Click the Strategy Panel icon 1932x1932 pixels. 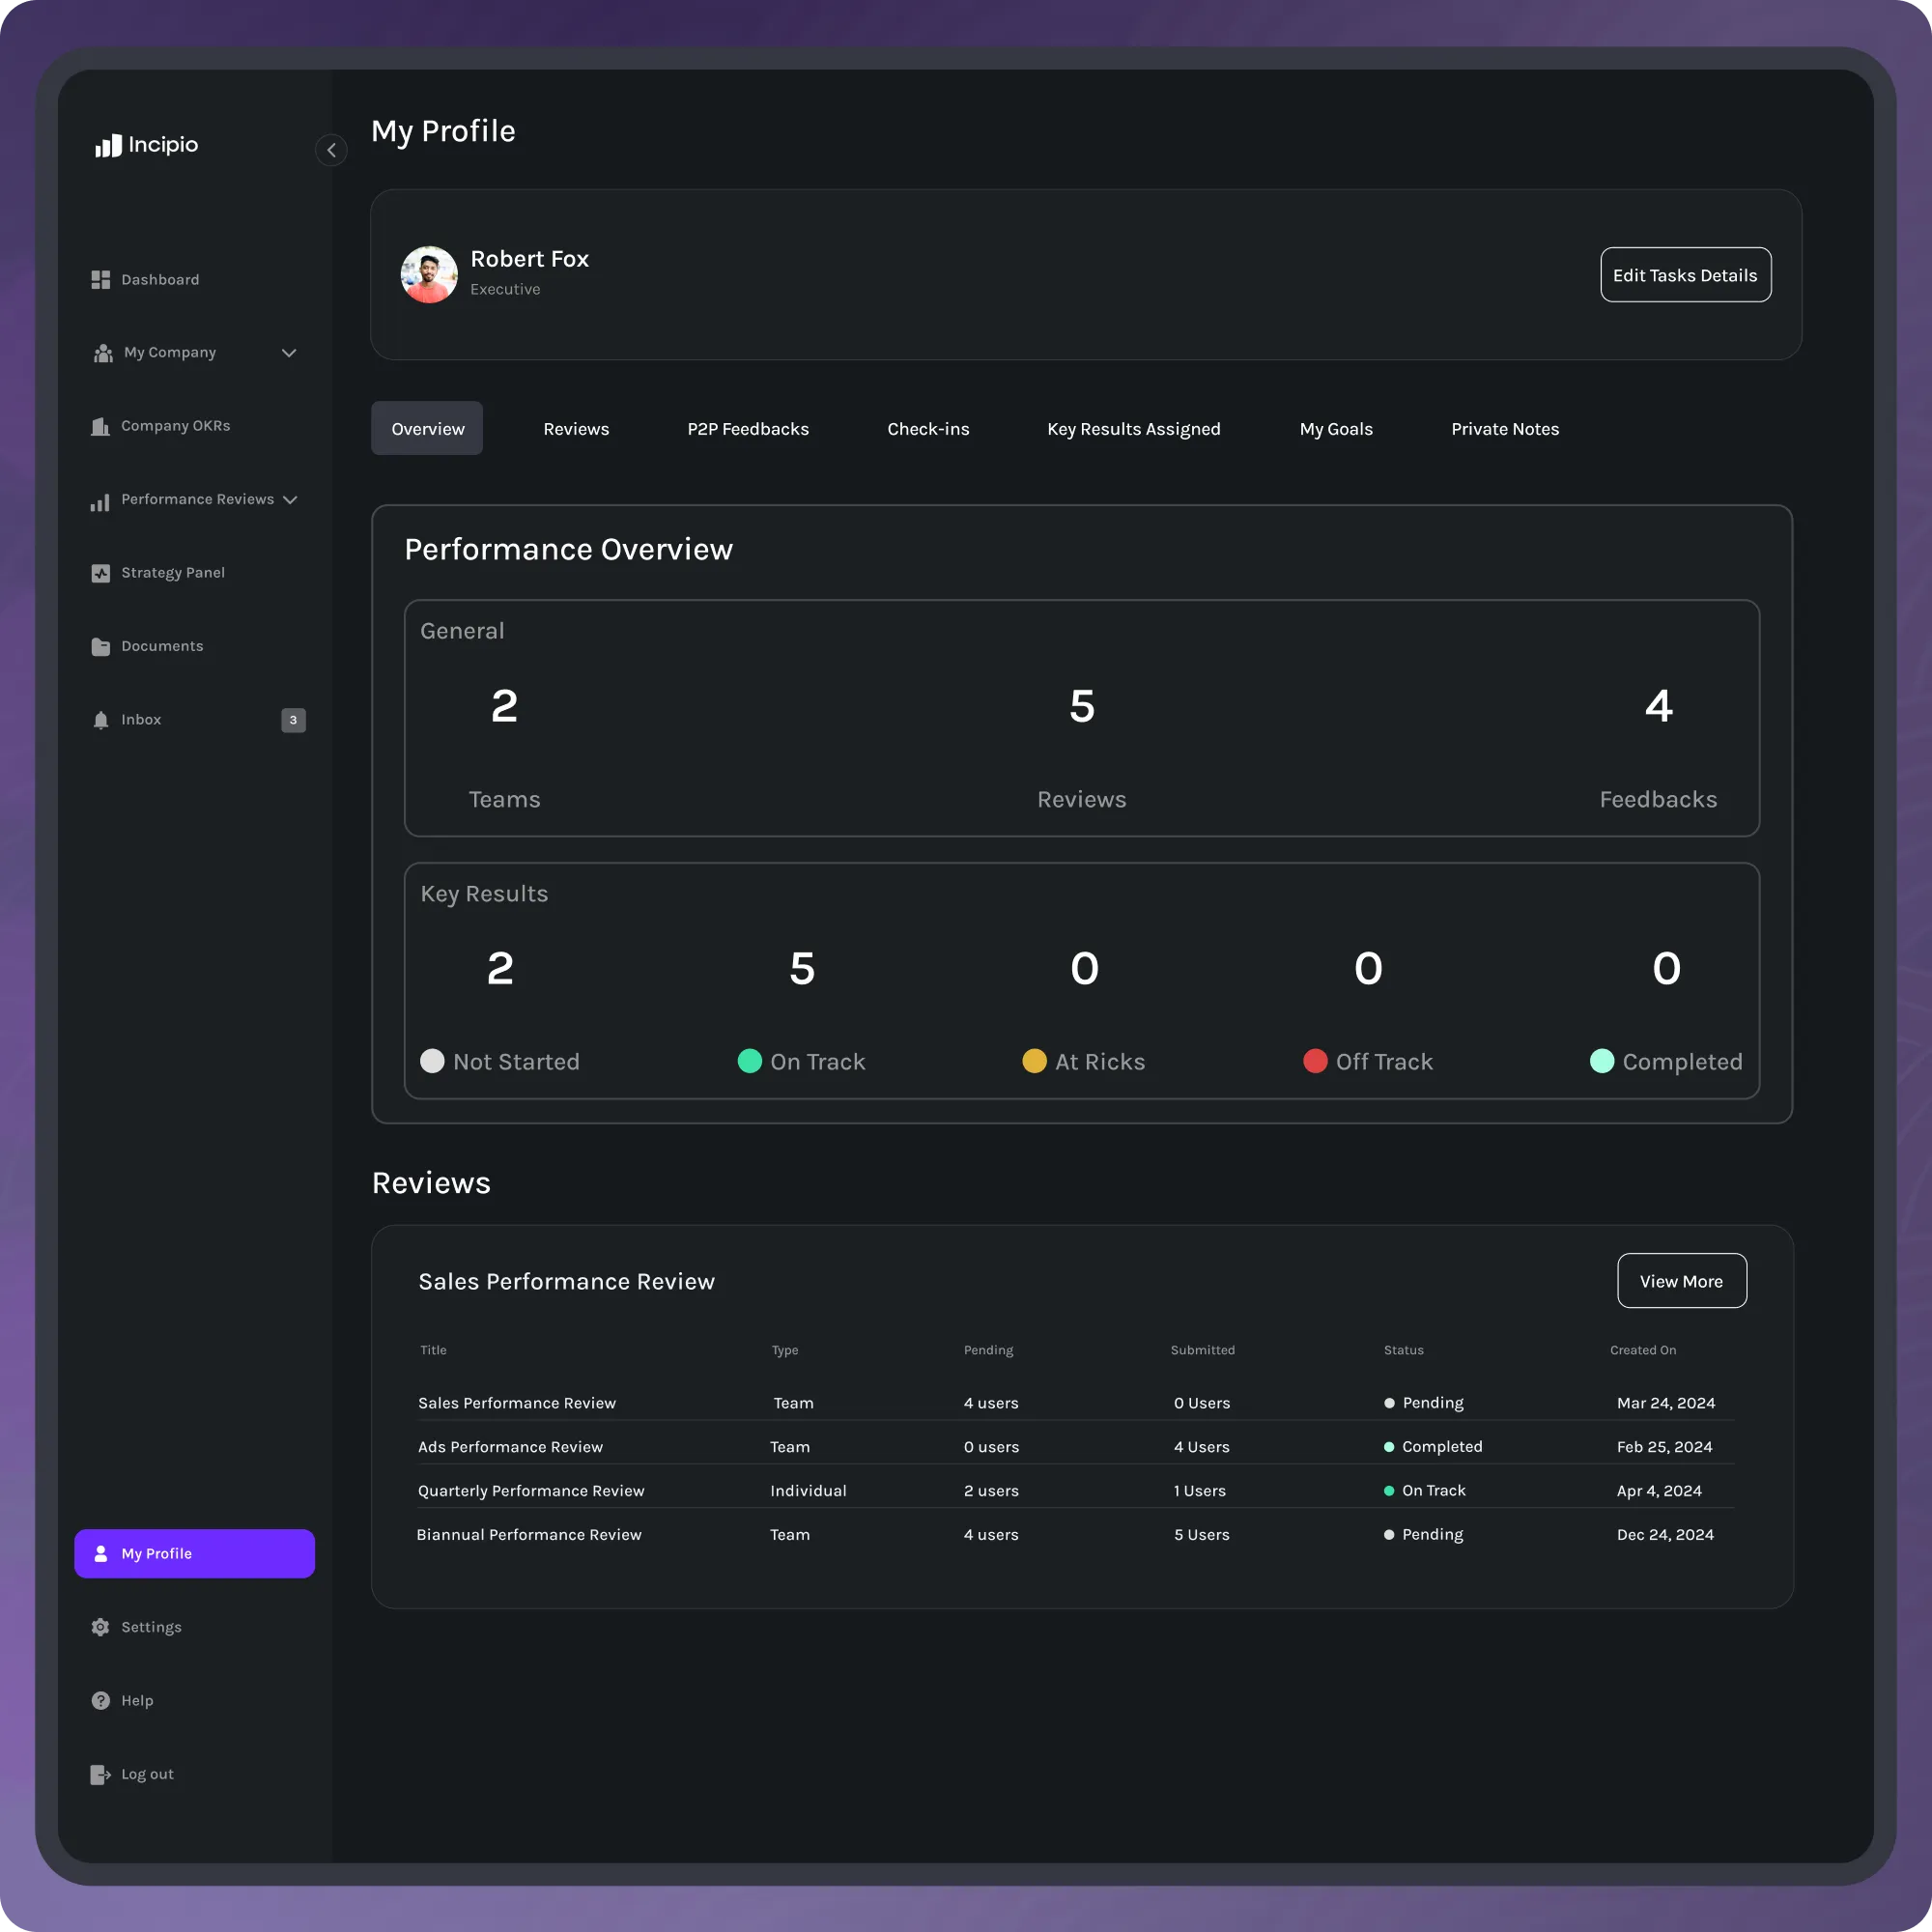coord(100,573)
